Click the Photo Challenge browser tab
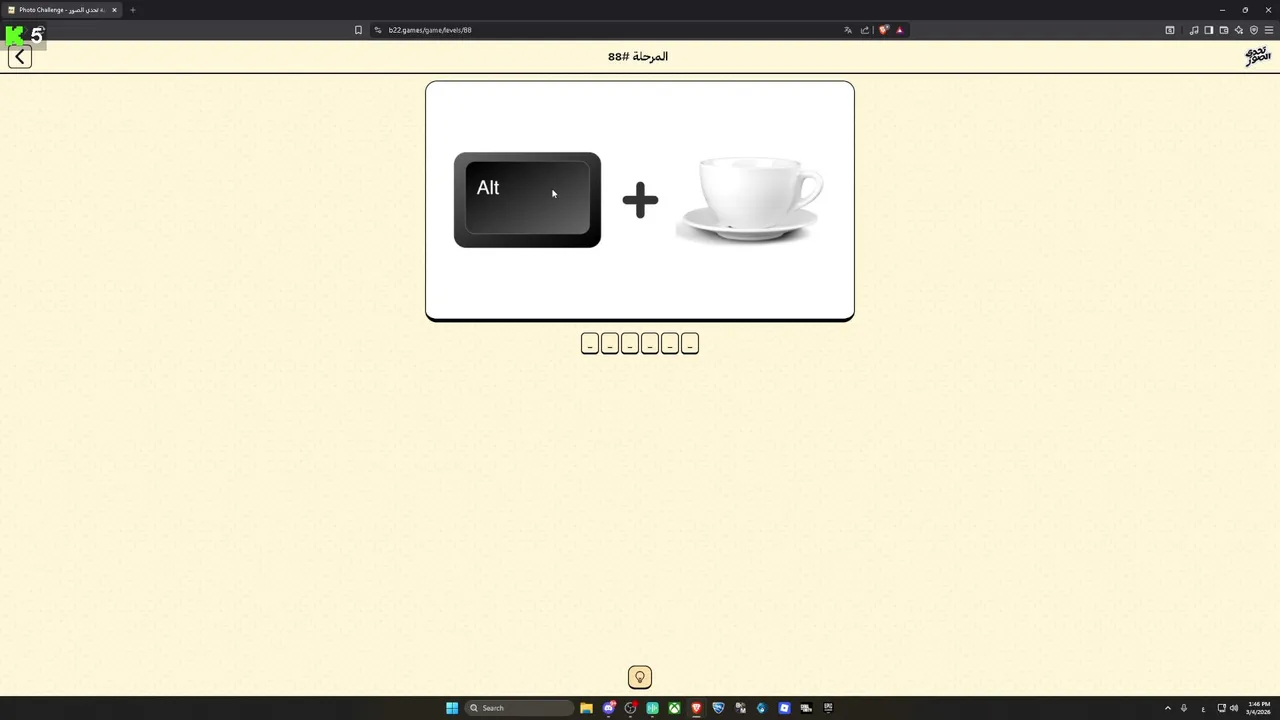1280x720 pixels. (60, 10)
